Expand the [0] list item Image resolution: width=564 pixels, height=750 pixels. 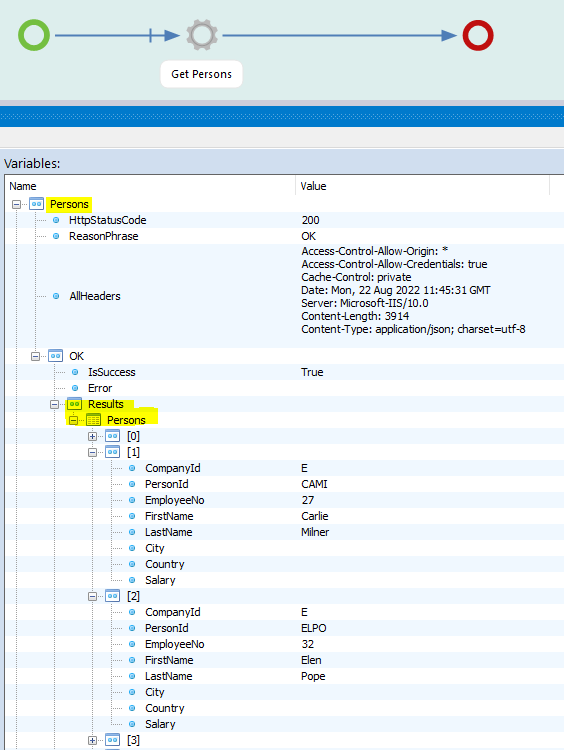(x=92, y=436)
